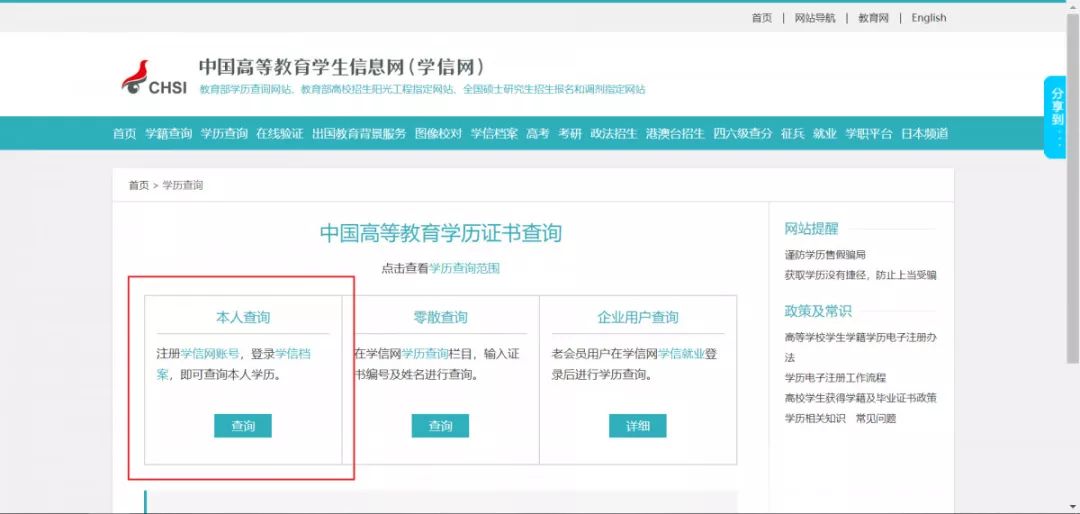1080x514 pixels.
Task: Open 出国教育背景服务 navigation item
Action: pyautogui.click(x=359, y=134)
